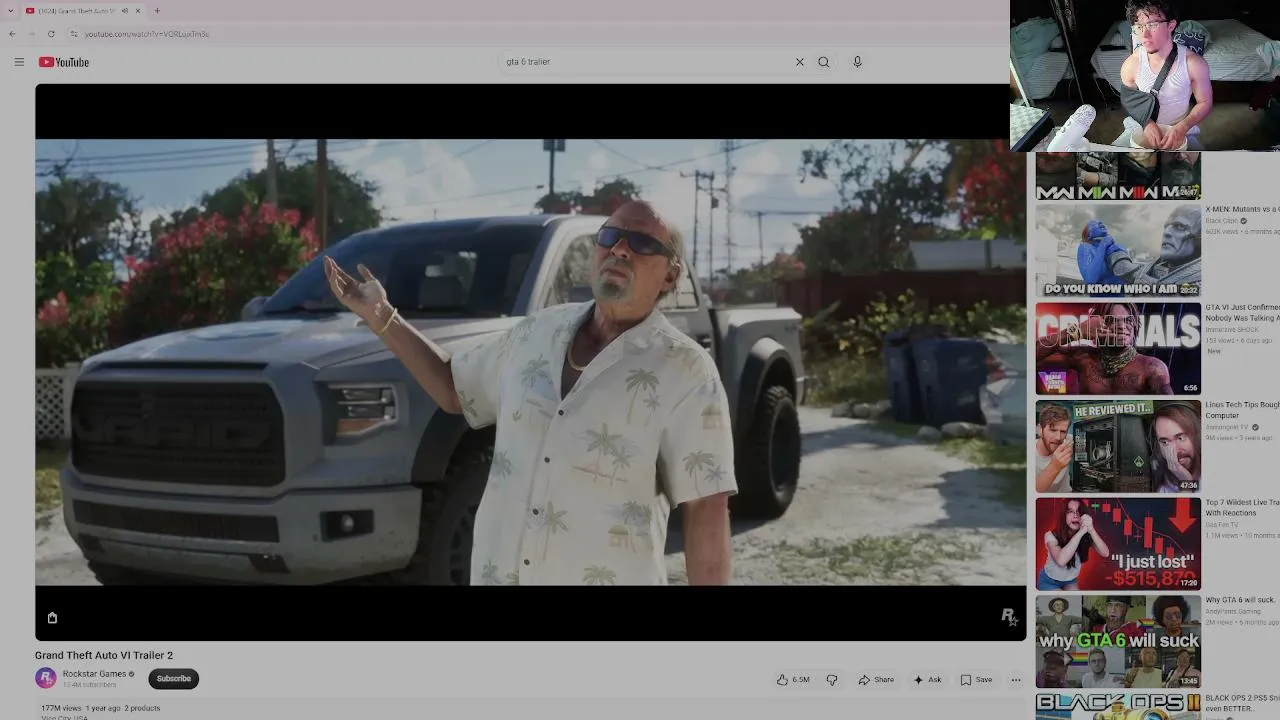Open the Black Ops 2 thumbnail
Image resolution: width=1280 pixels, height=720 pixels.
pos(1118,707)
